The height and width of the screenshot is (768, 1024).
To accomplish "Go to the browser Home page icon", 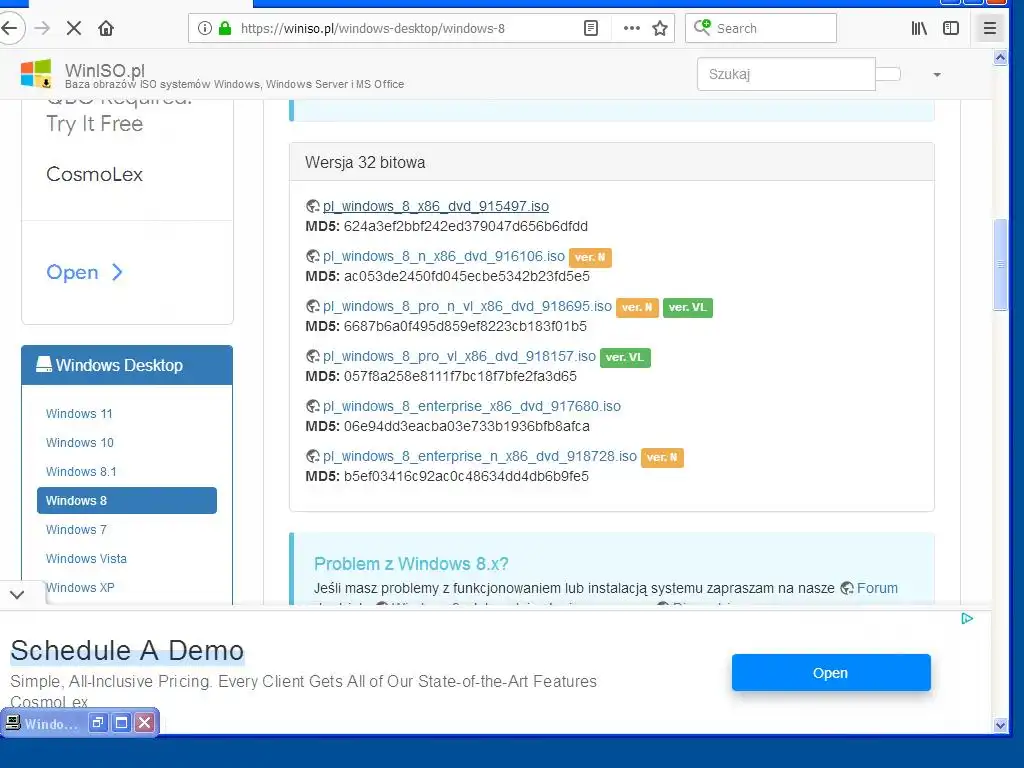I will (x=106, y=28).
